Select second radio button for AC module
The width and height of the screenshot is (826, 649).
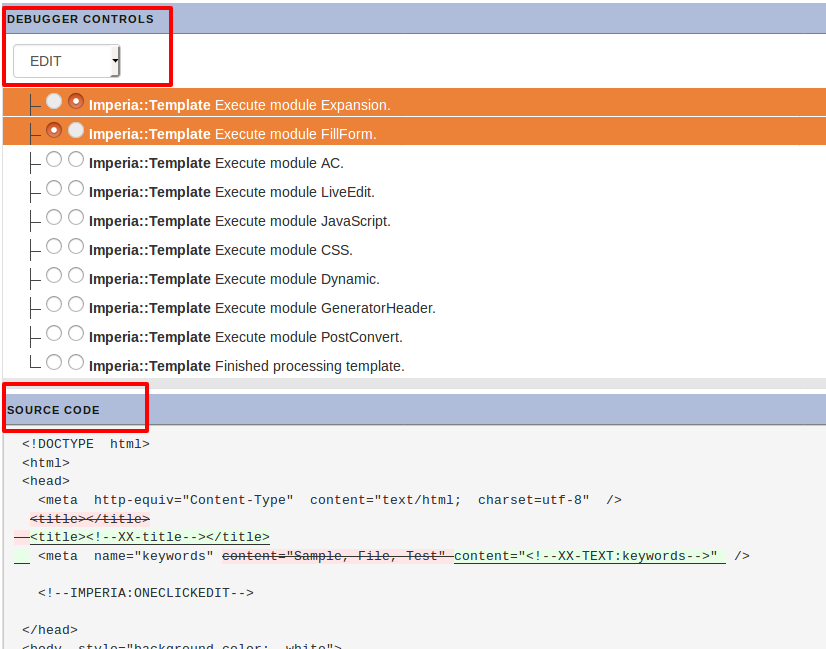76,159
